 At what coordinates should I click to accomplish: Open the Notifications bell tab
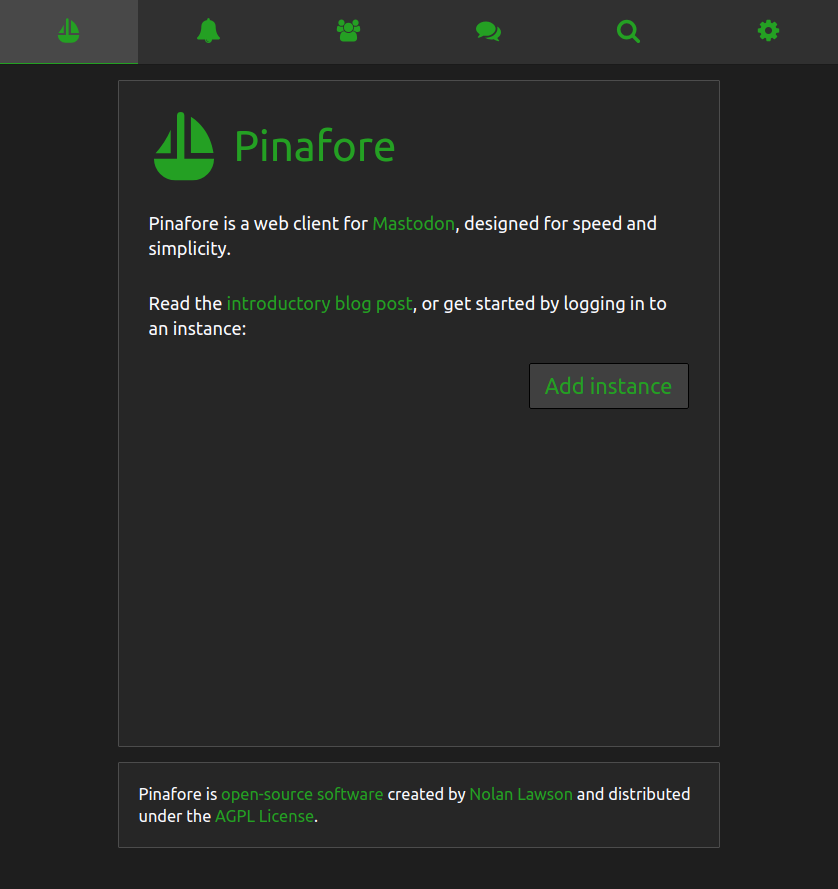coord(209,31)
